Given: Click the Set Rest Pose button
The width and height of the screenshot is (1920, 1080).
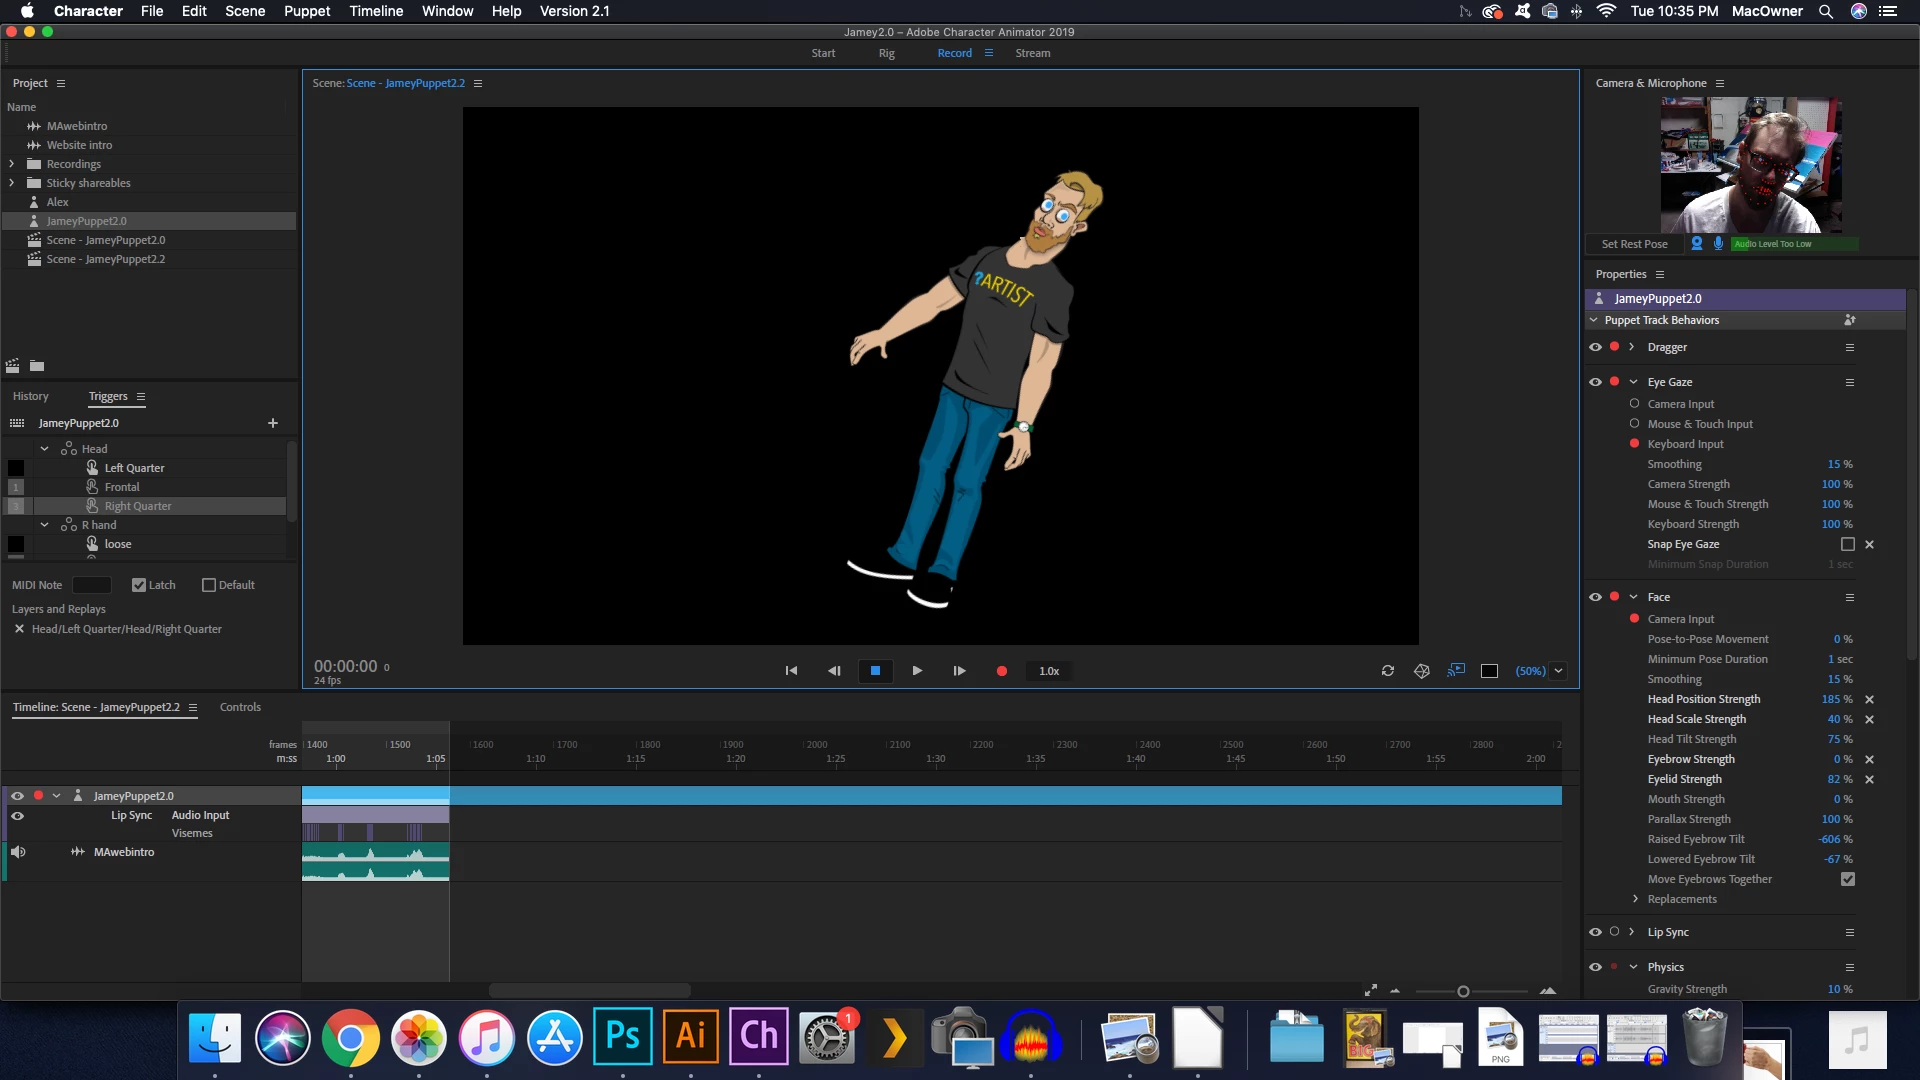Looking at the screenshot, I should pos(1634,244).
